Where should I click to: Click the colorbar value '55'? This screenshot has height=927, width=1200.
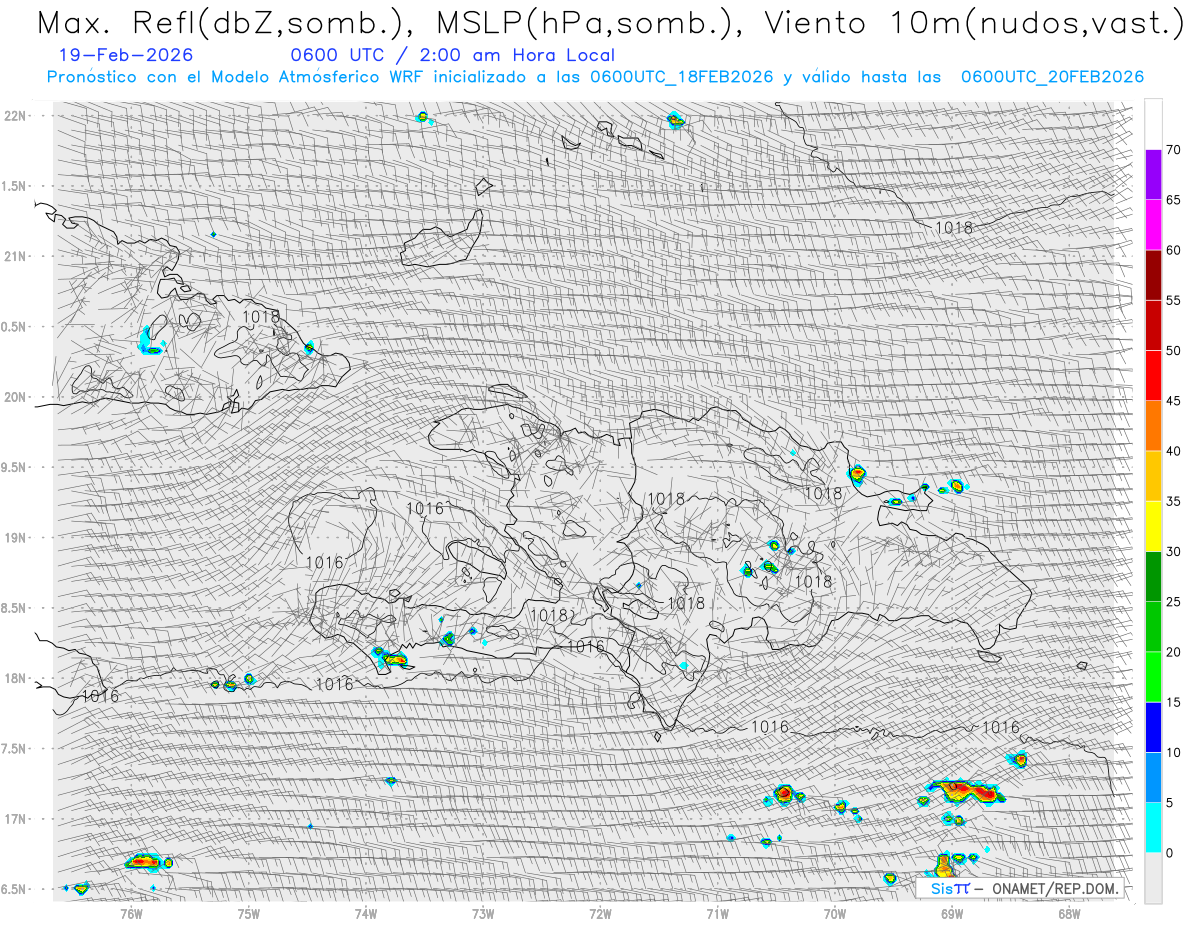click(x=1174, y=300)
